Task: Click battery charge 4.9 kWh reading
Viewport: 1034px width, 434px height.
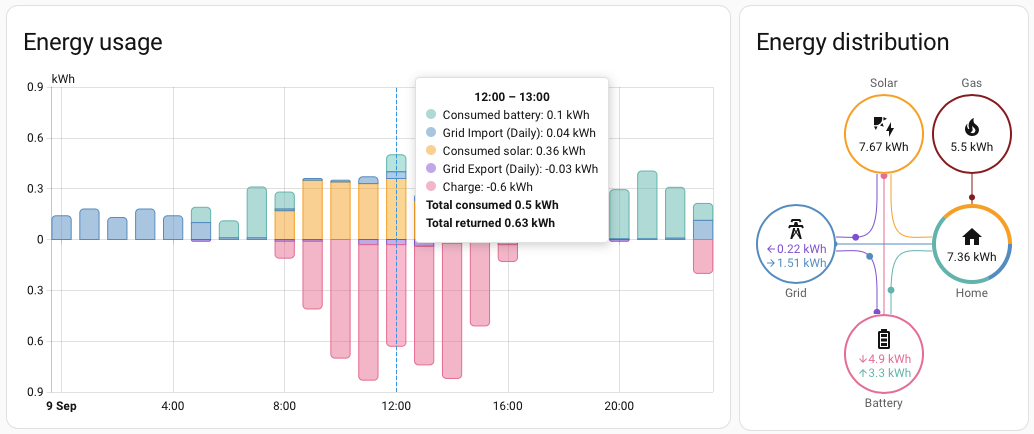Action: (884, 358)
